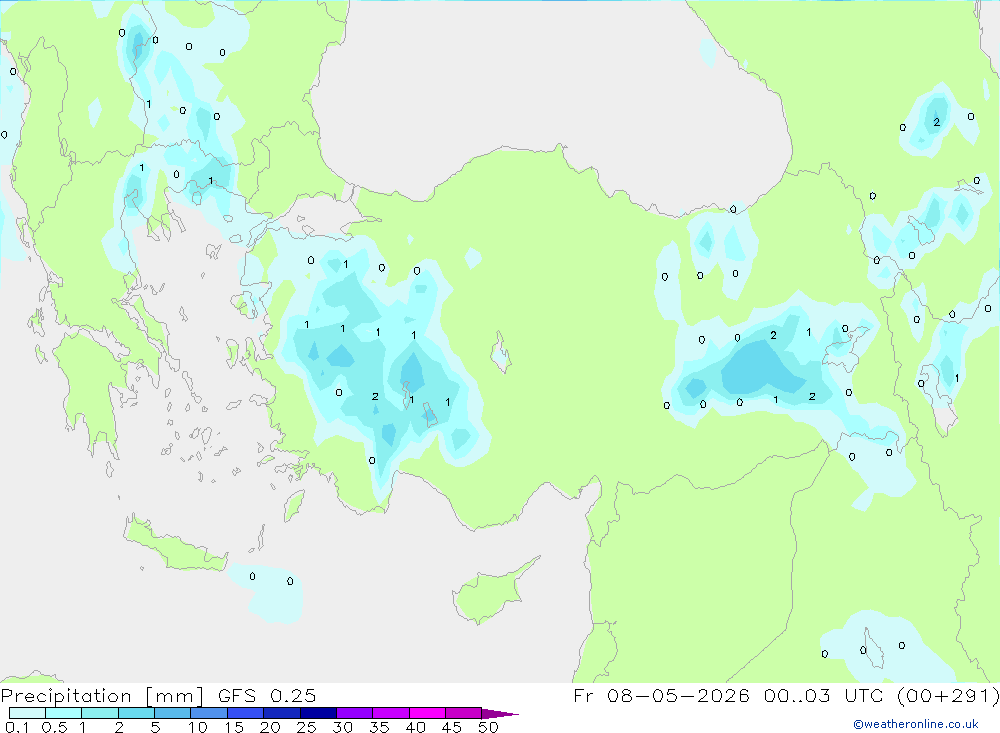Image resolution: width=1000 pixels, height=733 pixels.
Task: Click the above-50 arrow tip of legend
Action: click(501, 714)
